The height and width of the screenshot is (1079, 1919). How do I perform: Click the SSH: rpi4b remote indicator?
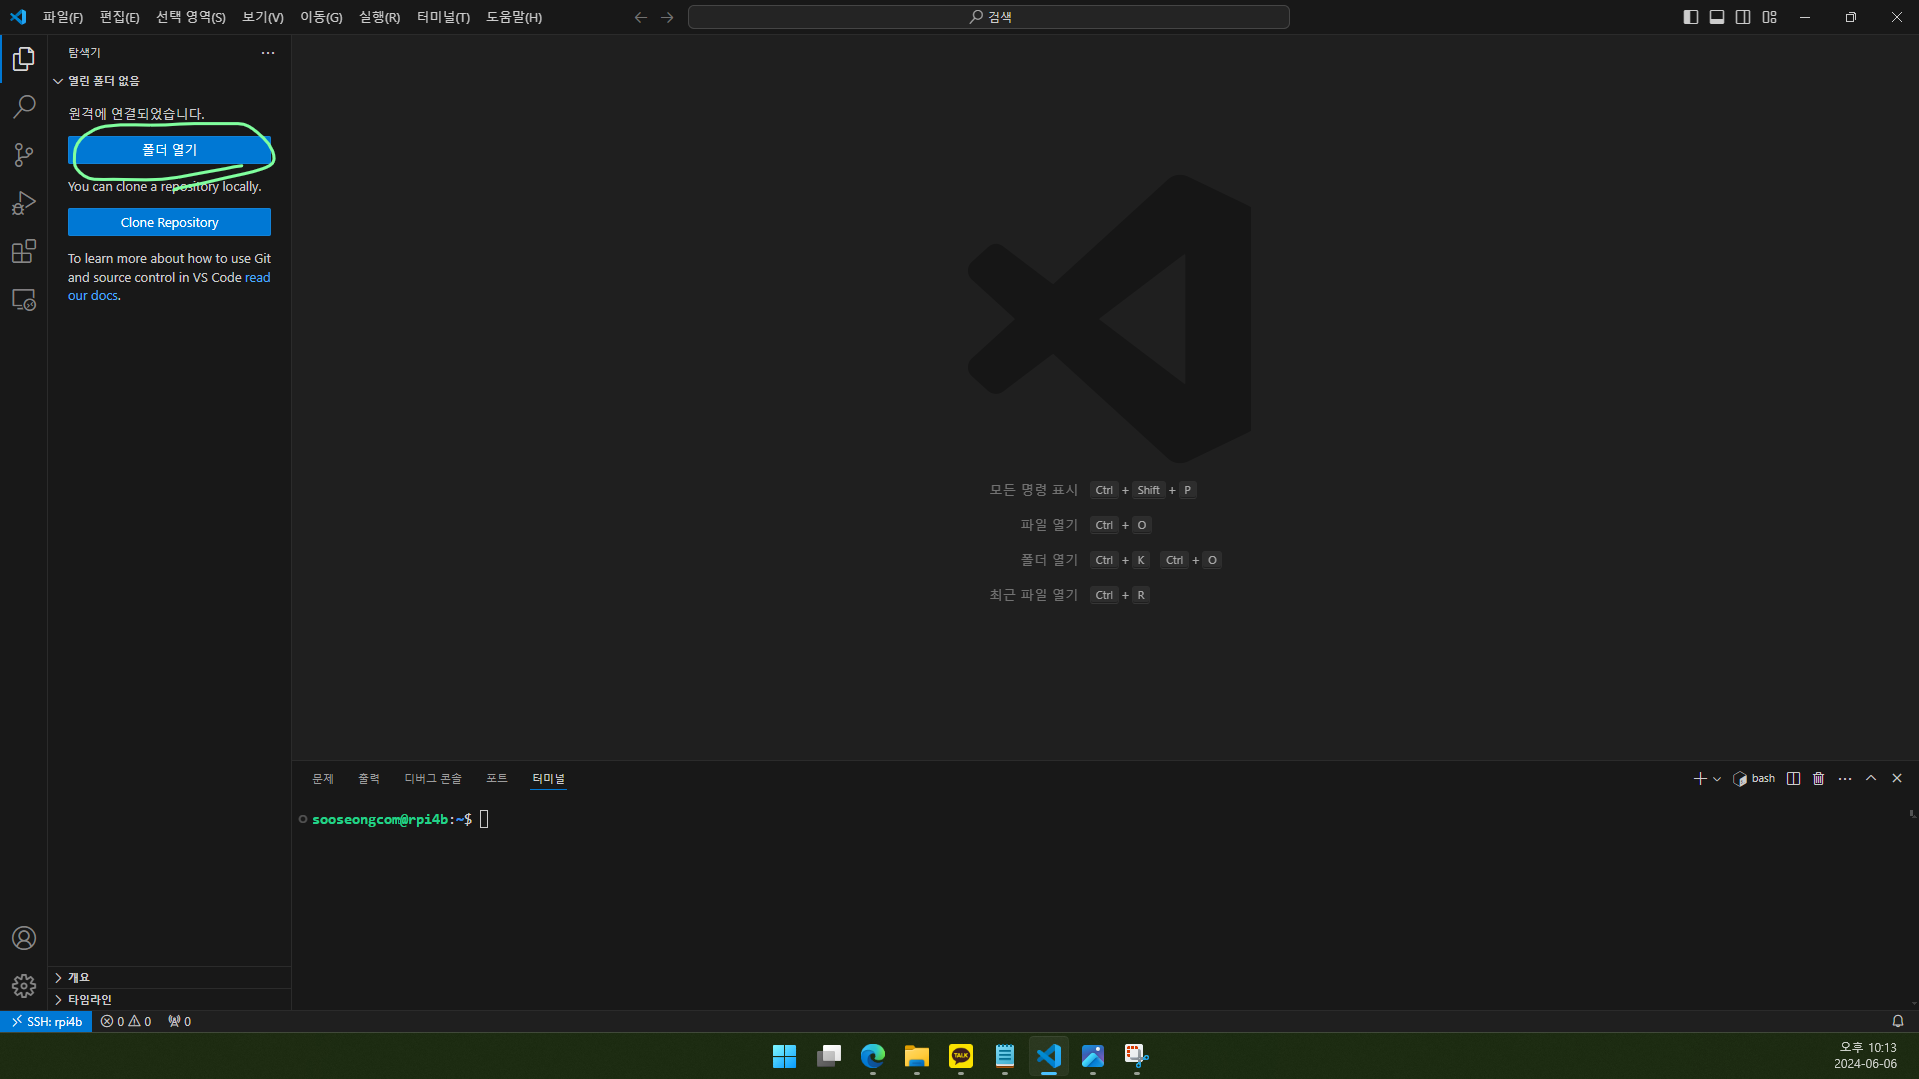point(46,1021)
